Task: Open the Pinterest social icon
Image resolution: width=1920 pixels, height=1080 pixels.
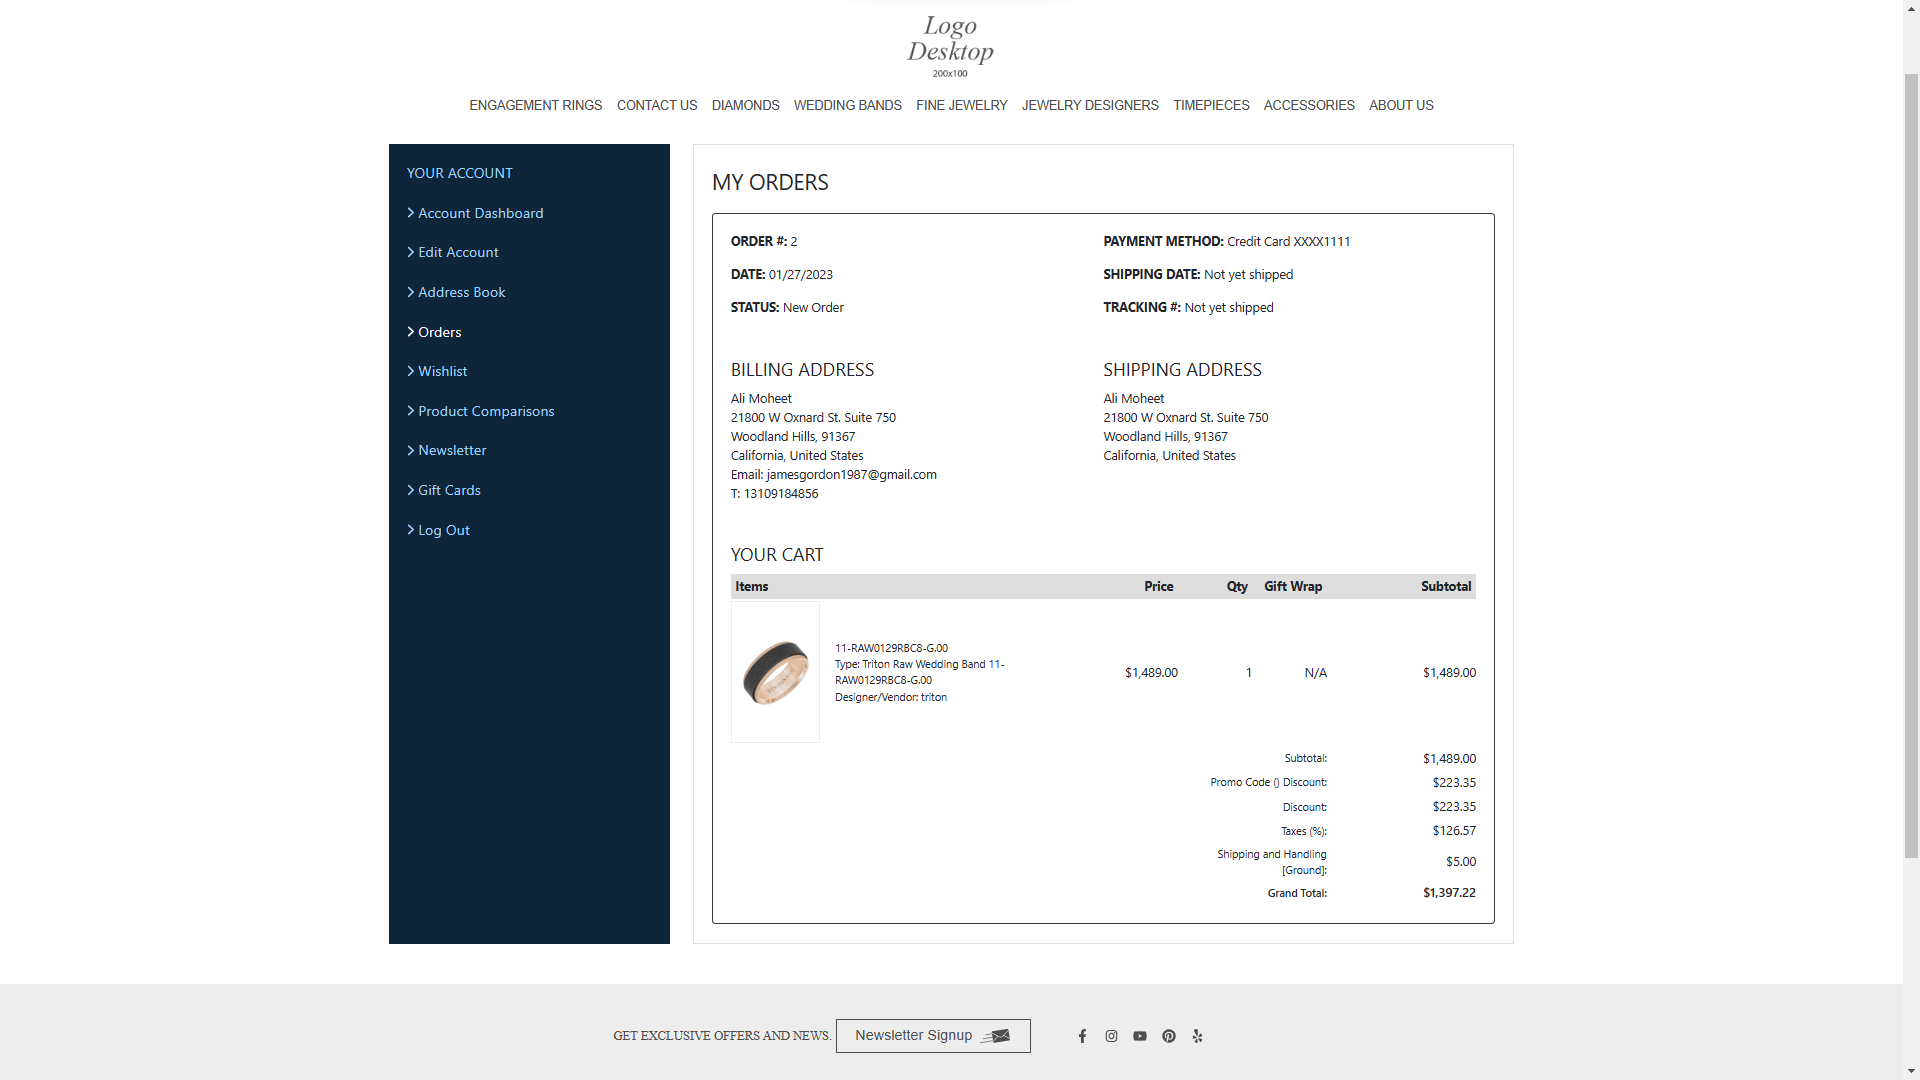Action: pos(1169,1036)
